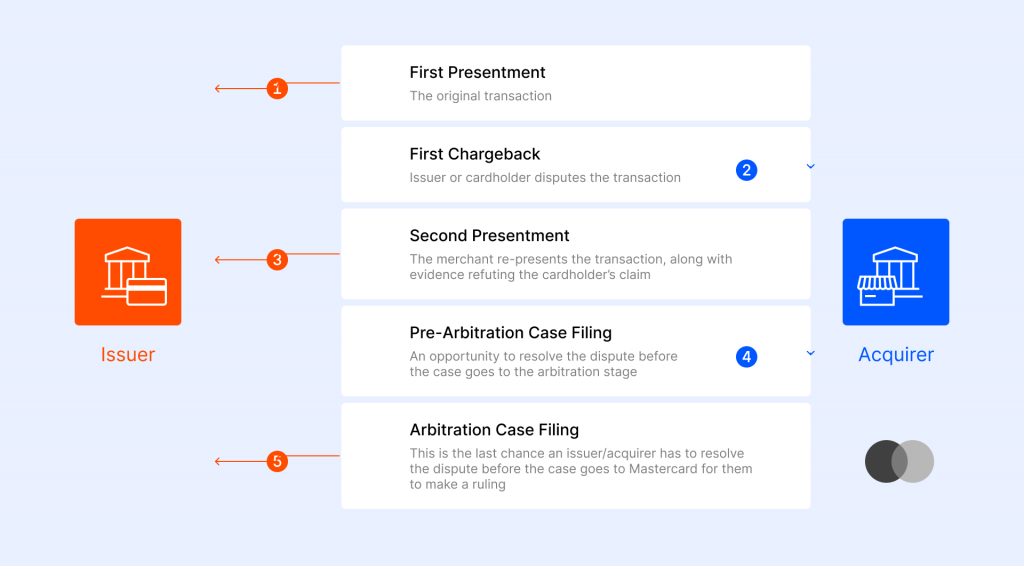Click the Arbitration Case Filing heading
Viewport: 1024px width, 566px height.
tap(494, 430)
